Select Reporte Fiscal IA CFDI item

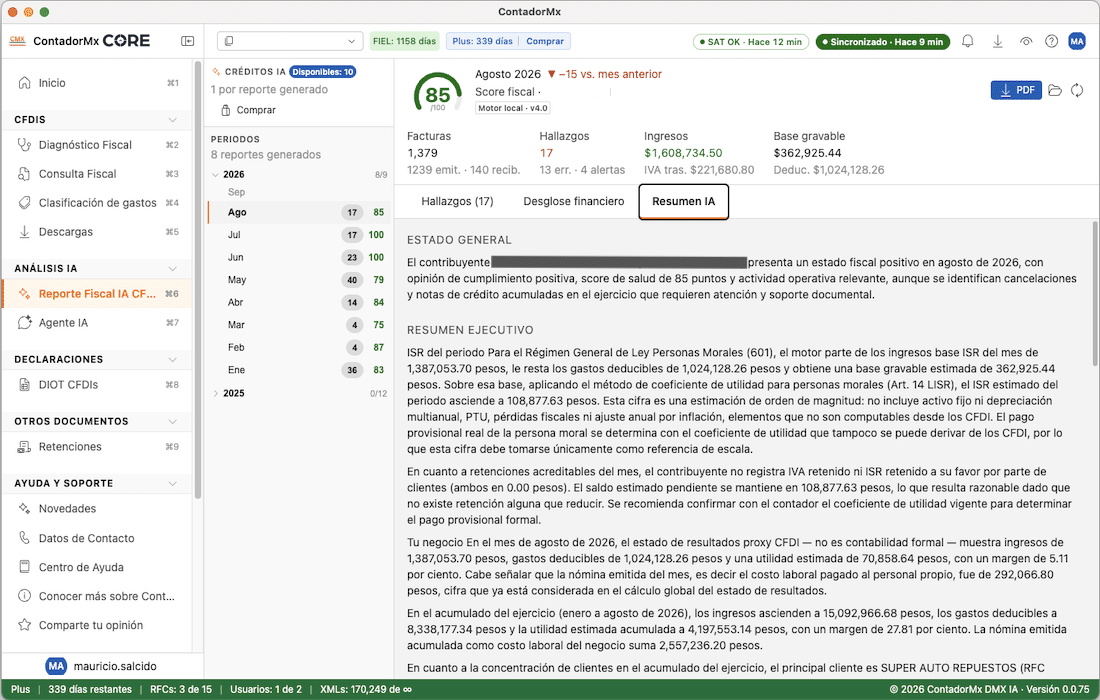click(x=97, y=294)
